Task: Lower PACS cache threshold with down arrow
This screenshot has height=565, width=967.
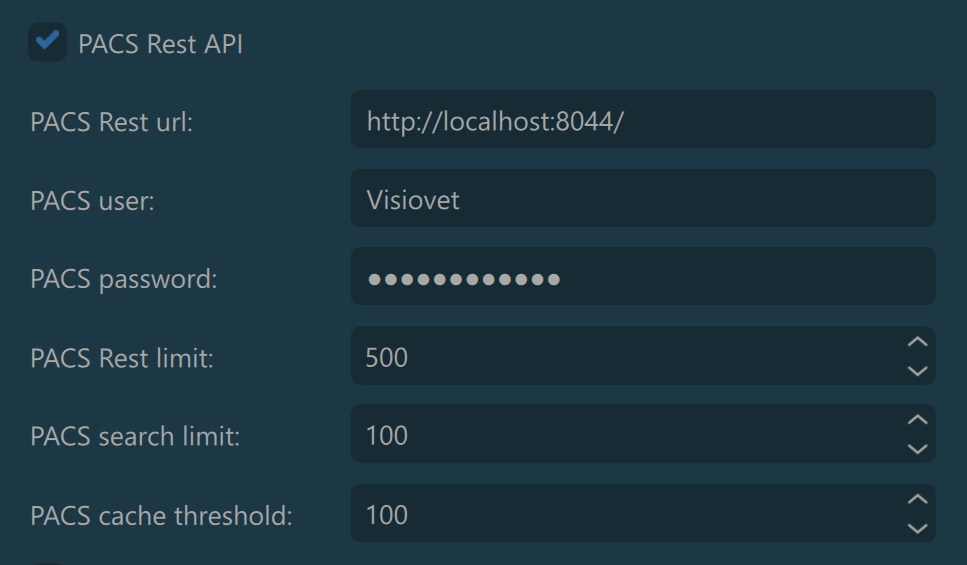Action: pos(917,528)
